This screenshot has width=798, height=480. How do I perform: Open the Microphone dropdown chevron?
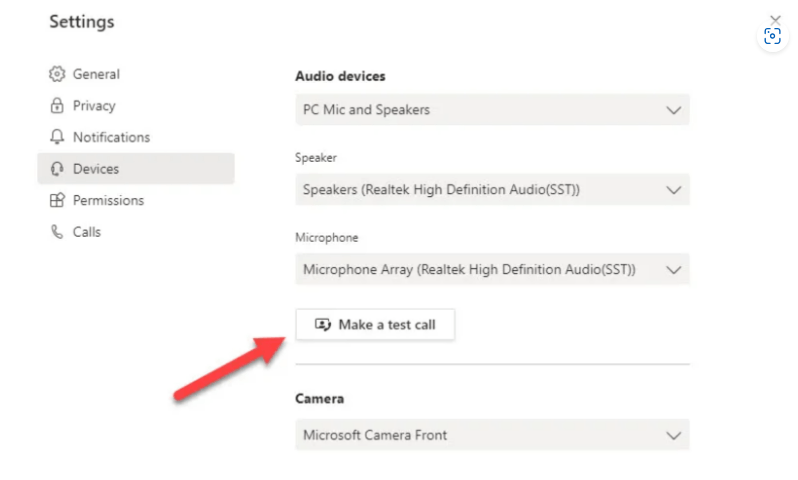(x=673, y=270)
